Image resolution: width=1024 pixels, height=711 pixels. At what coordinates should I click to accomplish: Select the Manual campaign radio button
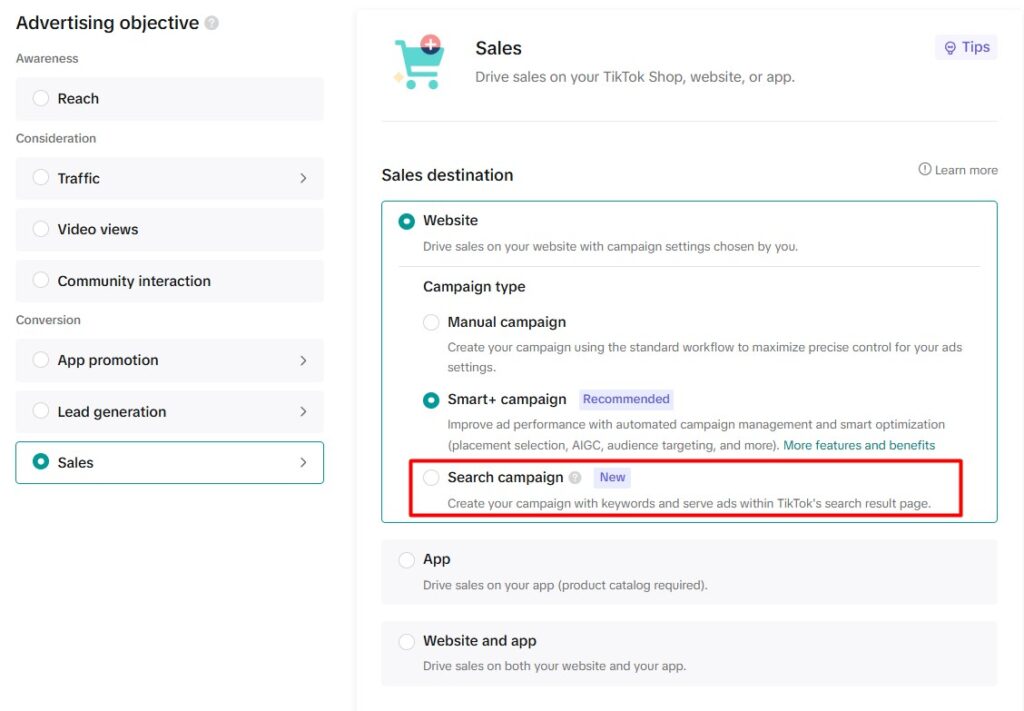click(431, 322)
